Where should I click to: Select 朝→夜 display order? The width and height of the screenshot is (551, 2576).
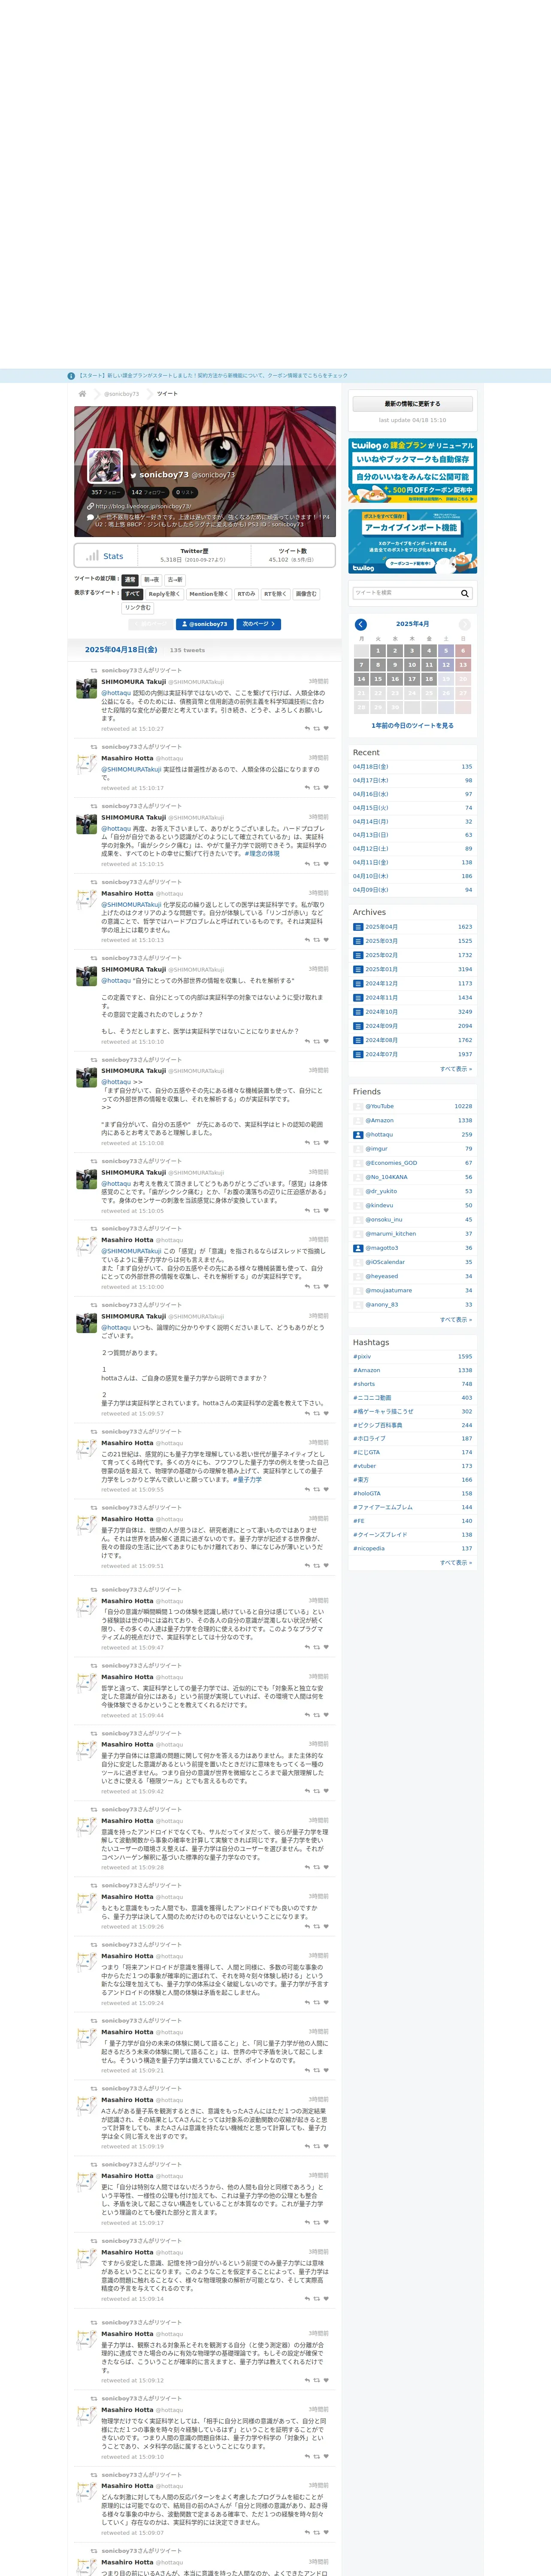[151, 580]
